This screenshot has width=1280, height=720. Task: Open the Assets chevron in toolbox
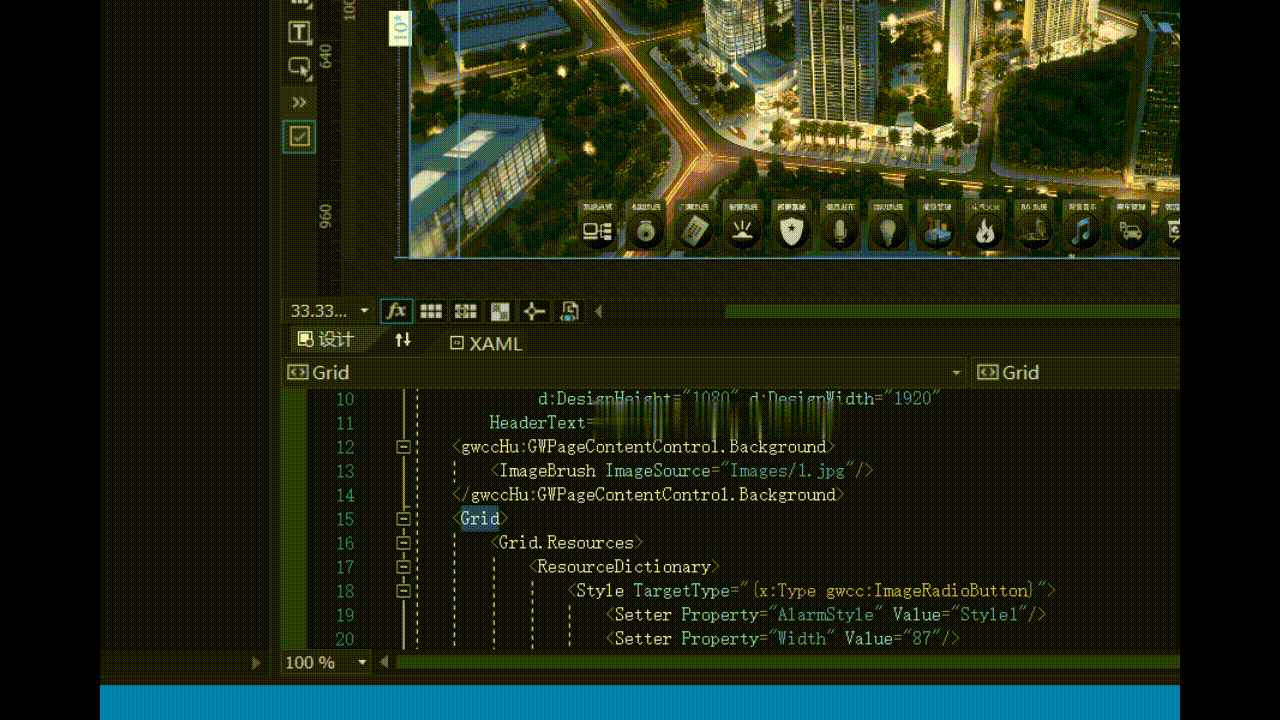point(299,102)
